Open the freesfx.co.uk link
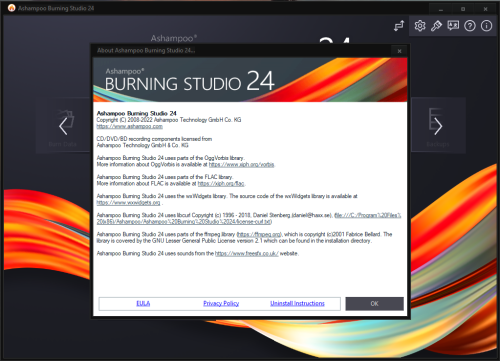The image size is (500, 361). [x=247, y=253]
